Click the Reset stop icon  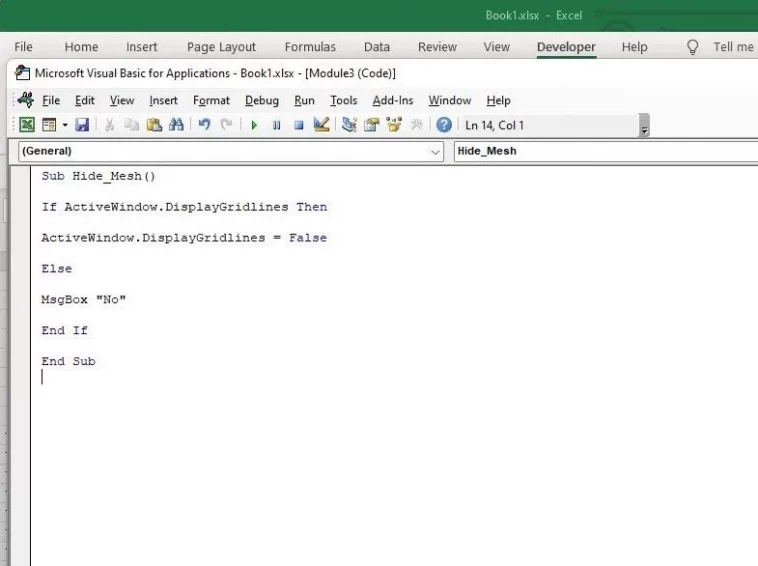299,126
